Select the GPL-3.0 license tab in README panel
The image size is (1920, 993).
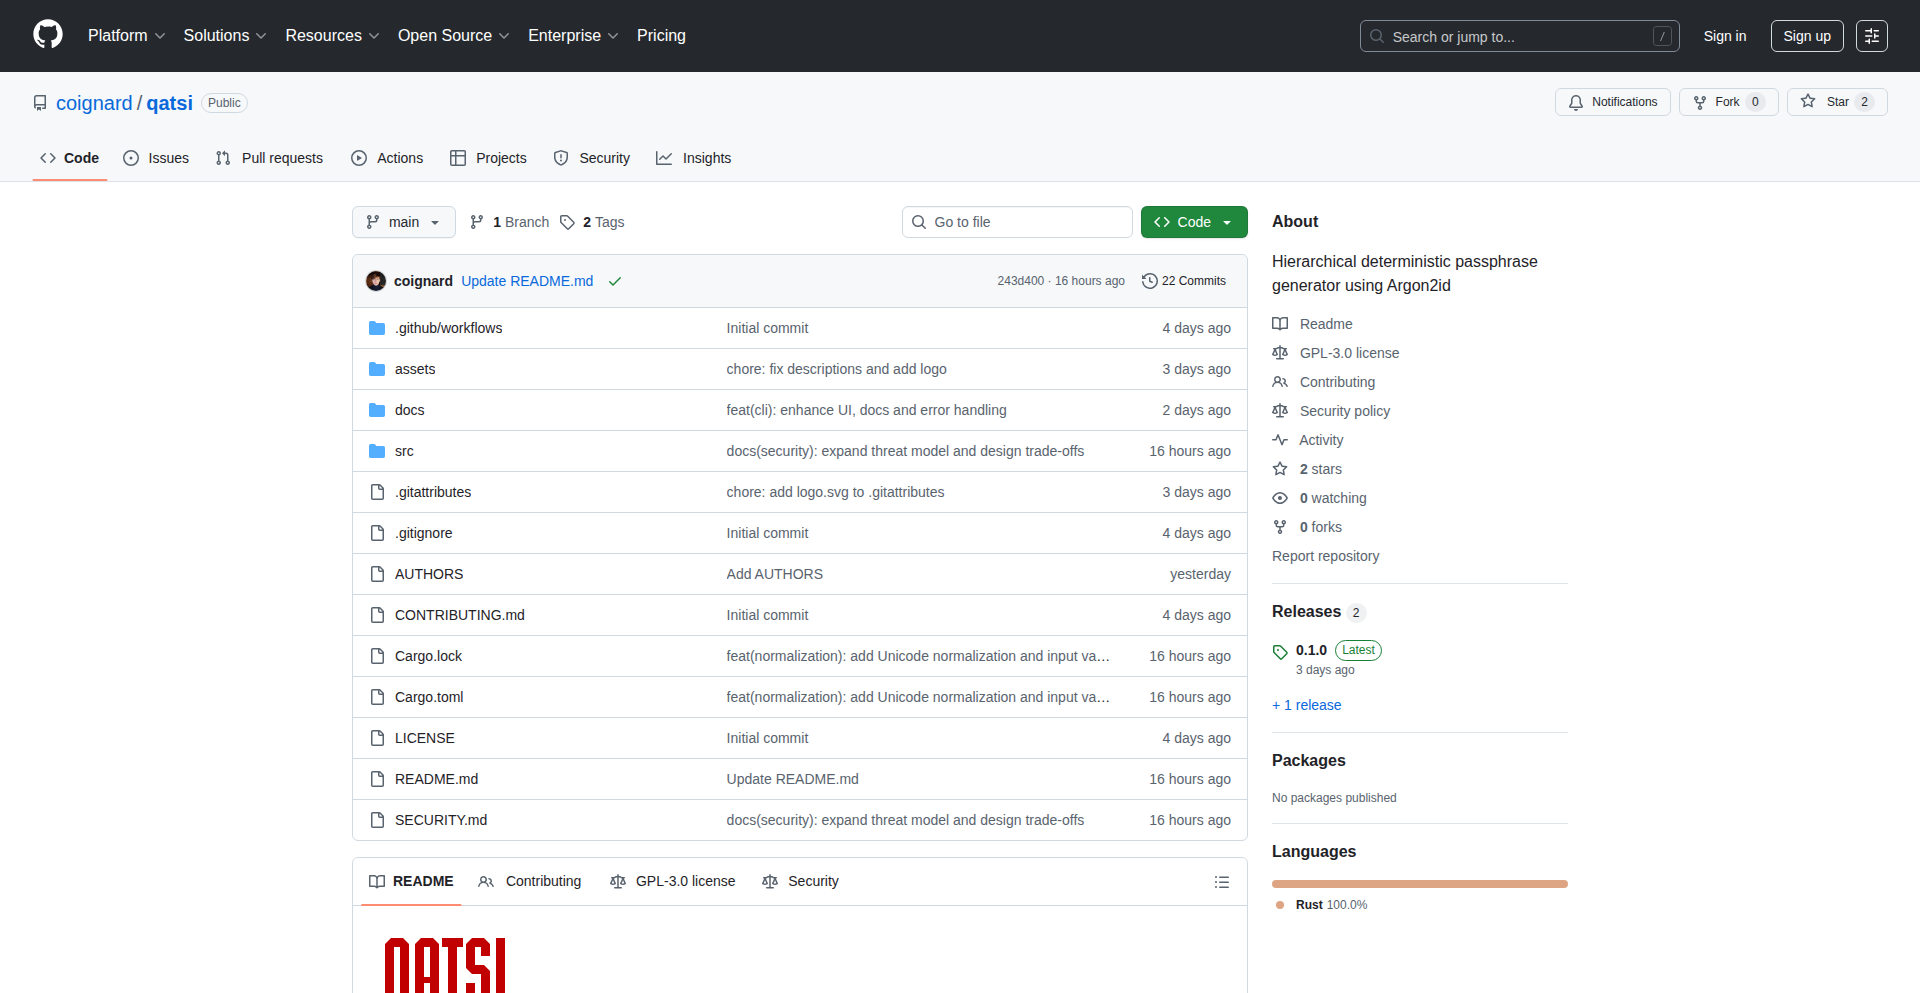(x=673, y=881)
